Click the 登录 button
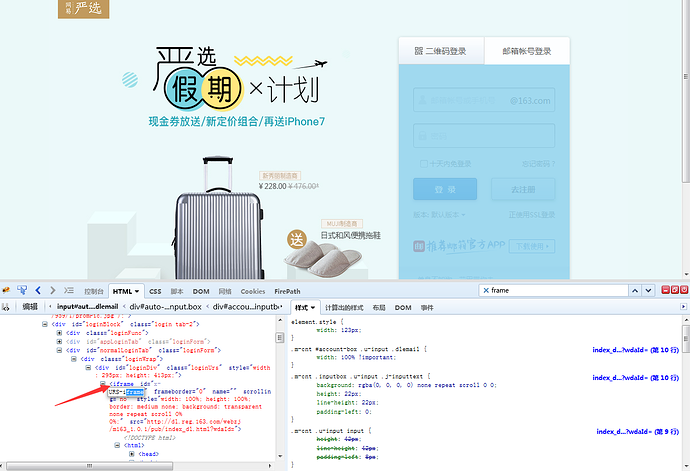The height and width of the screenshot is (471, 690). tap(445, 189)
